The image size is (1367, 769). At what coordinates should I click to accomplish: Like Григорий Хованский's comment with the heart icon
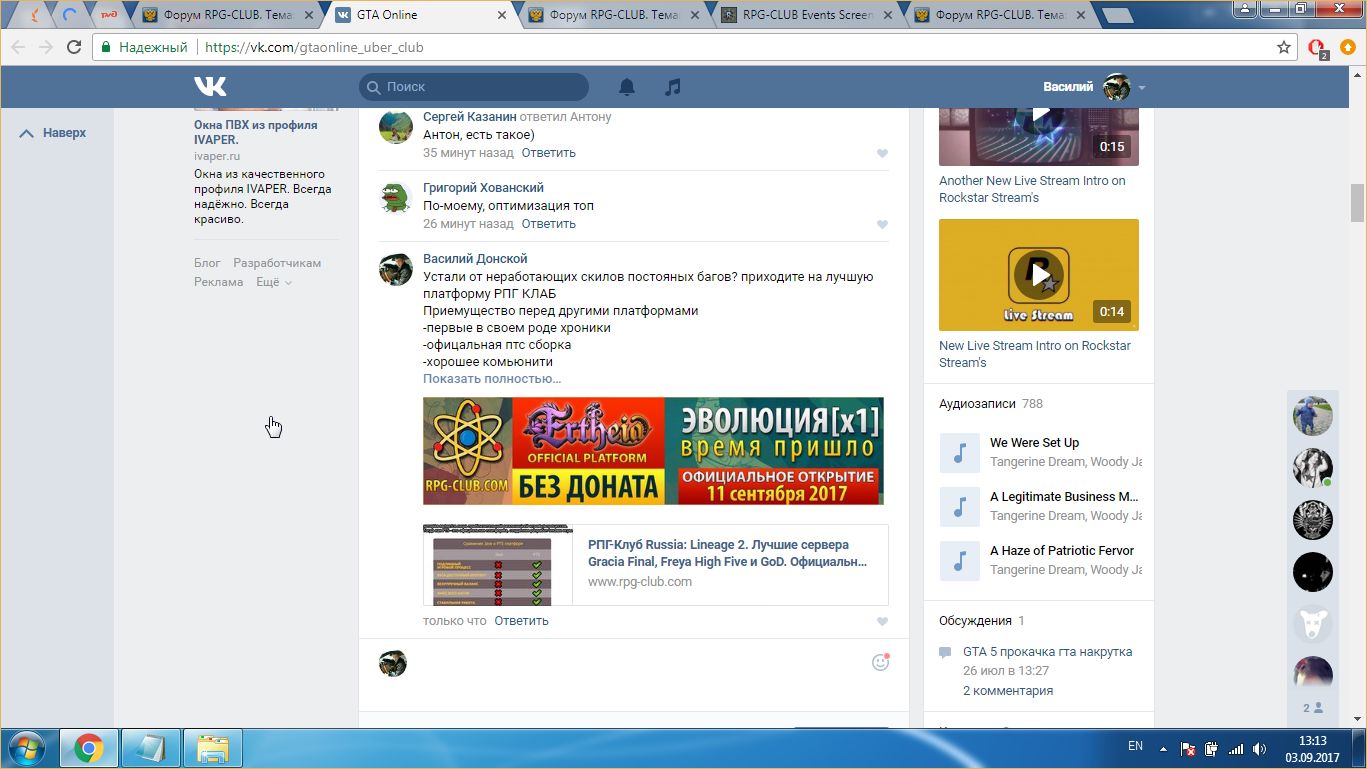pos(882,224)
